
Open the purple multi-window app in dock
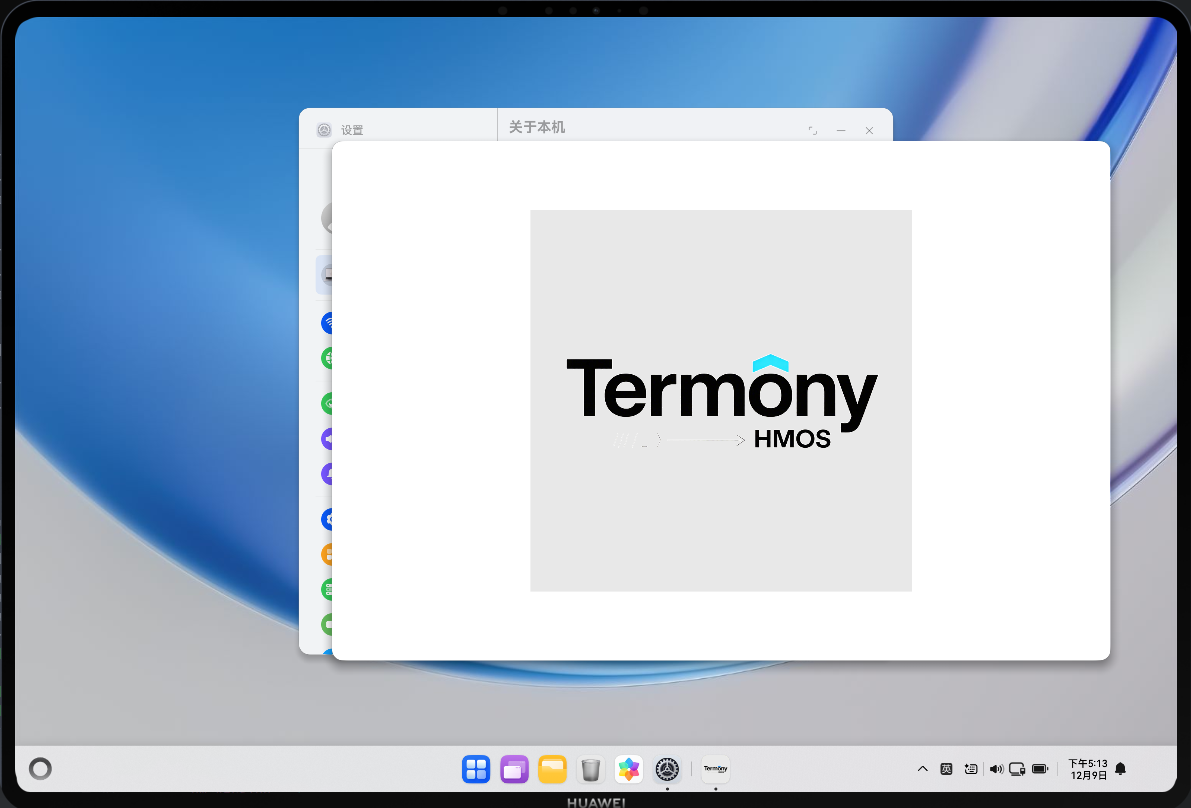[514, 769]
